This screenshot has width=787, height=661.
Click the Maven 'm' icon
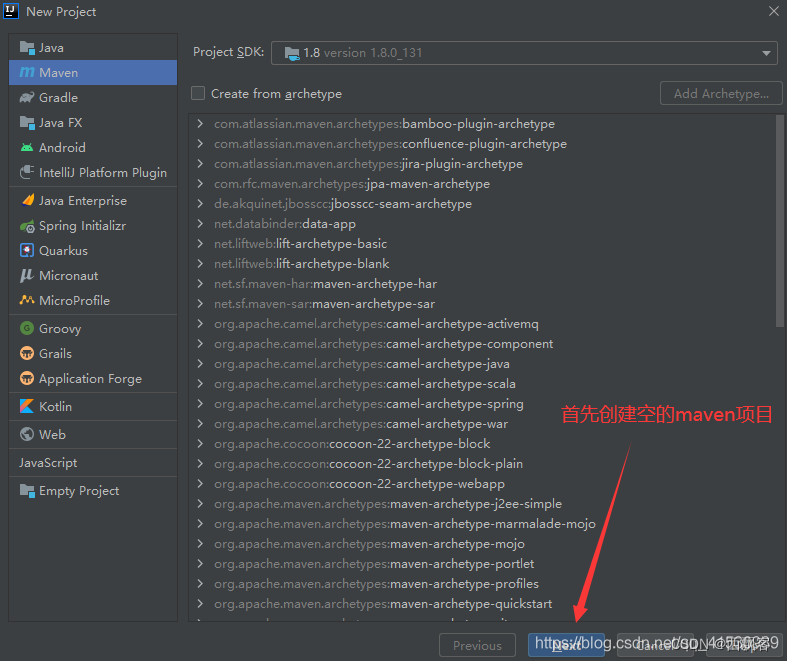click(x=27, y=72)
